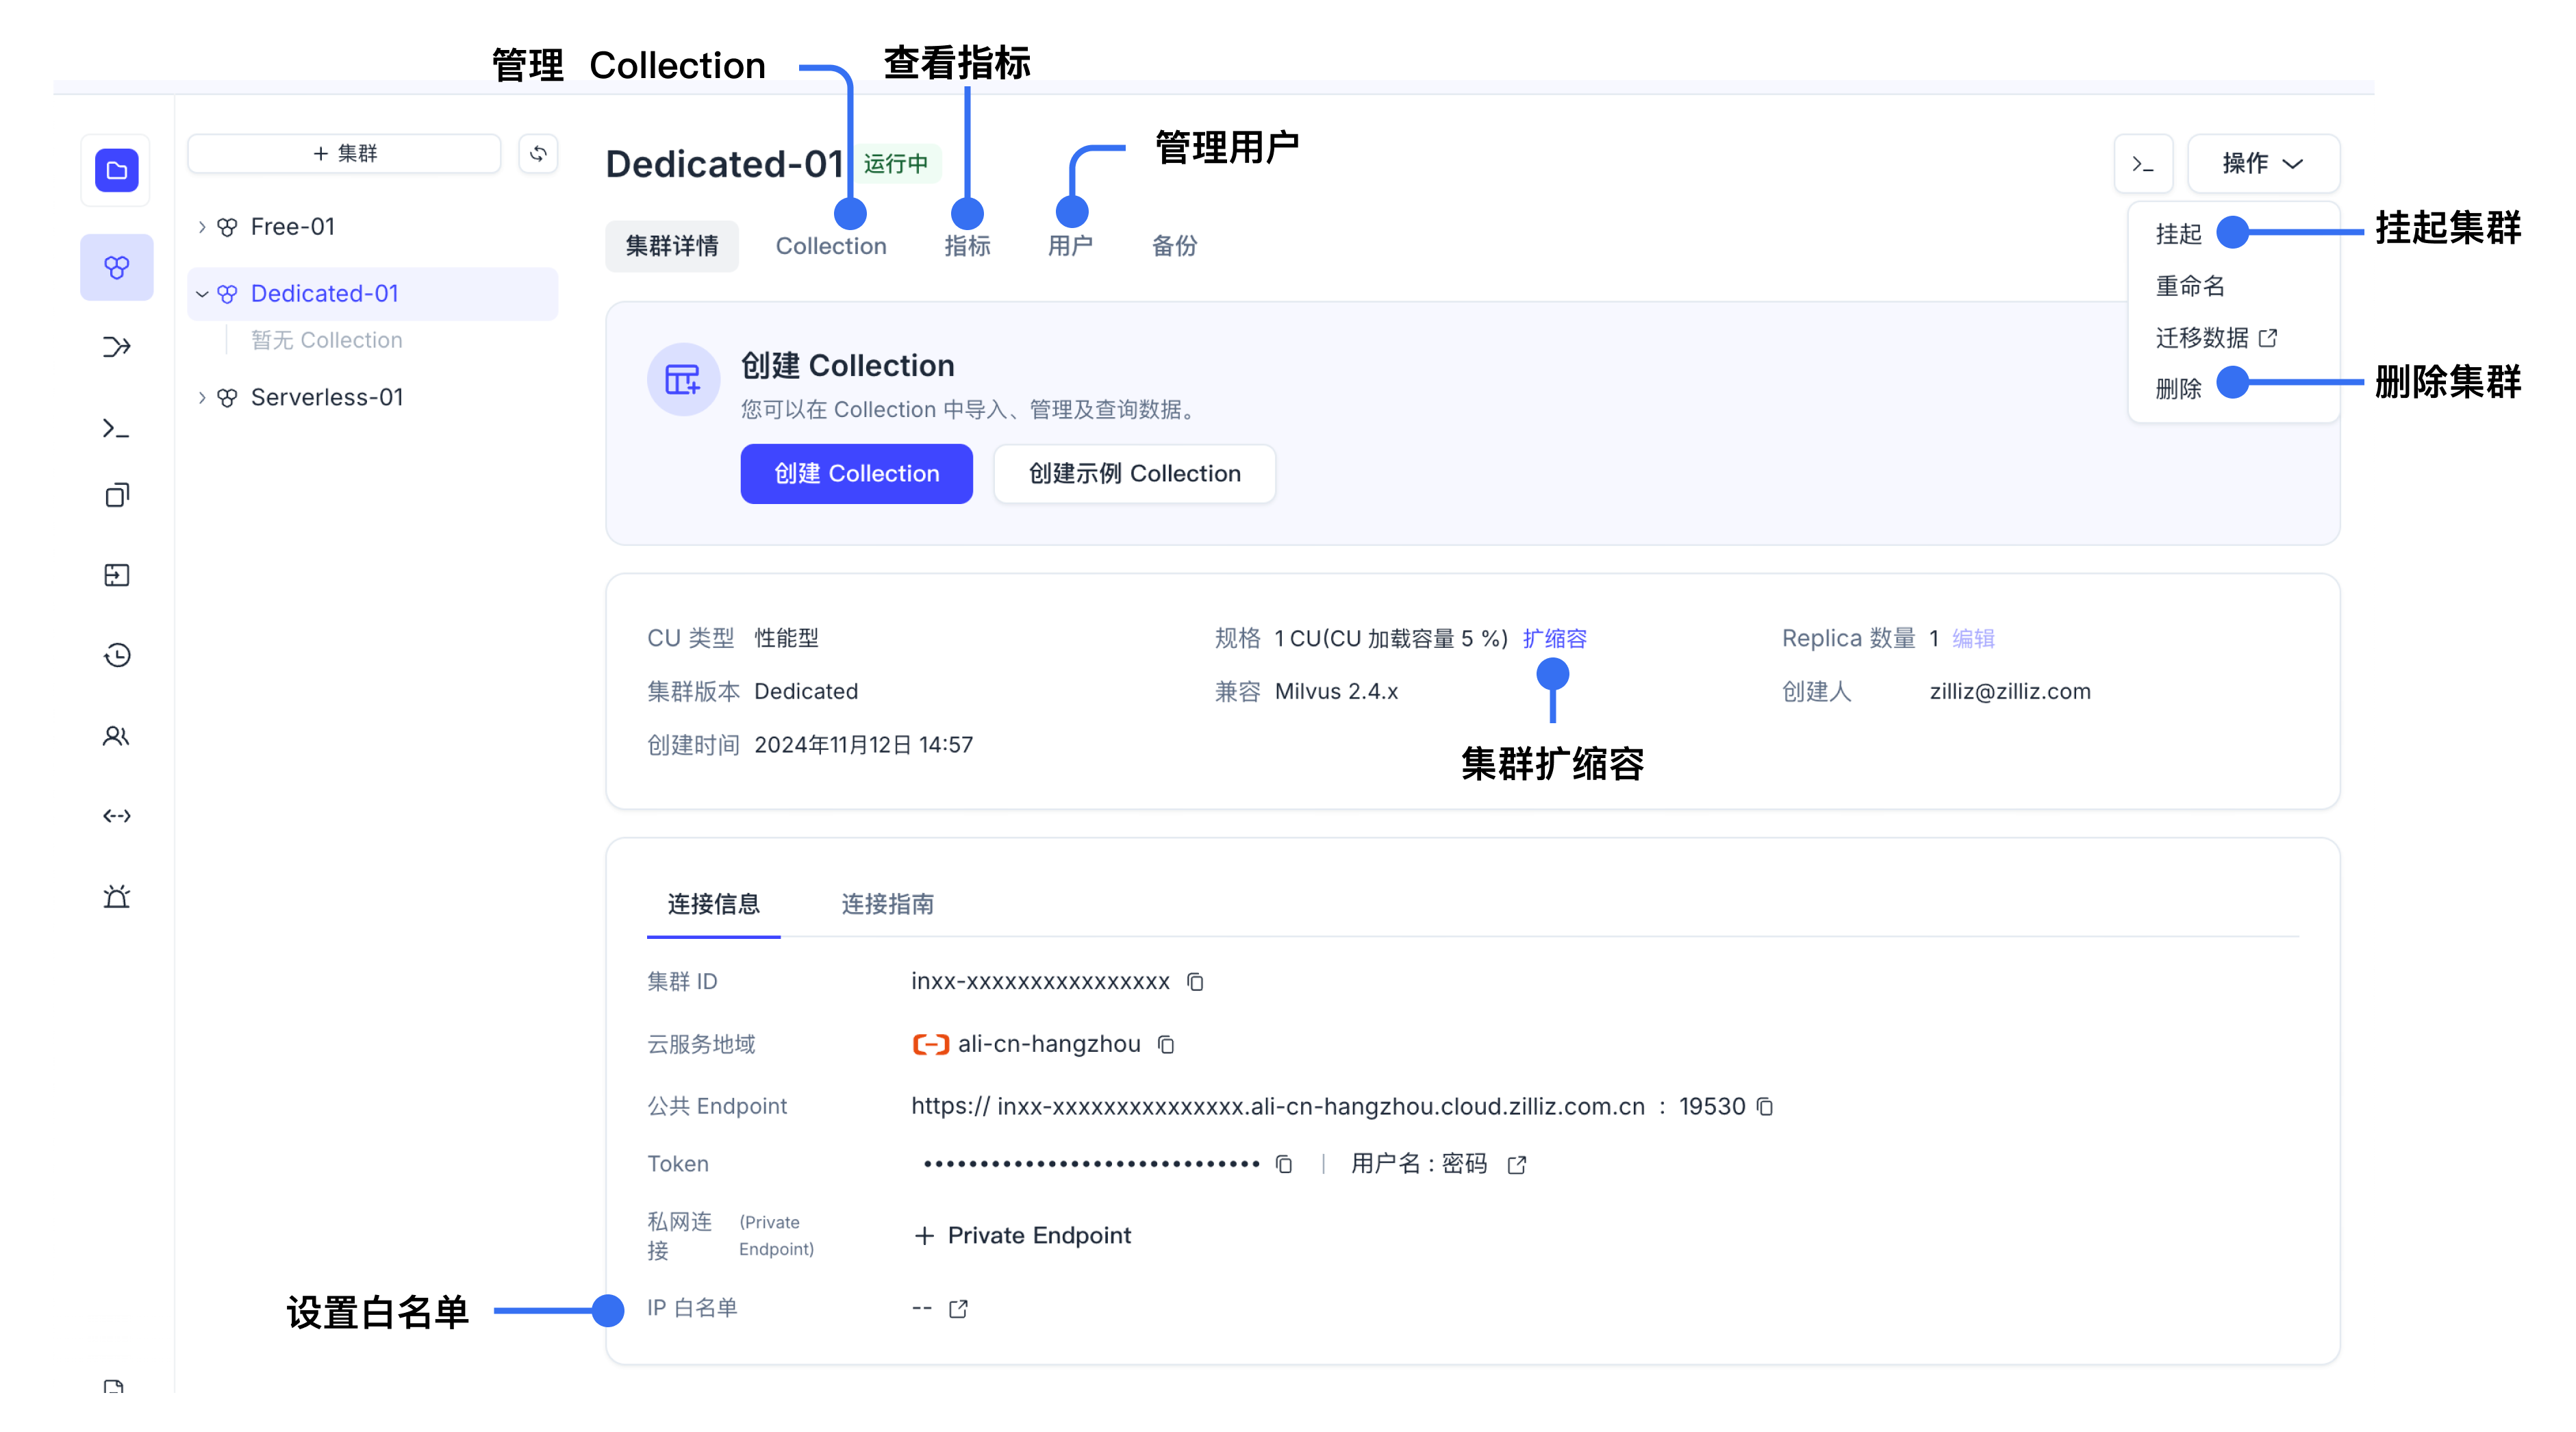Choose 重命名 from the actions menu
The image size is (2576, 1432).
(2190, 286)
